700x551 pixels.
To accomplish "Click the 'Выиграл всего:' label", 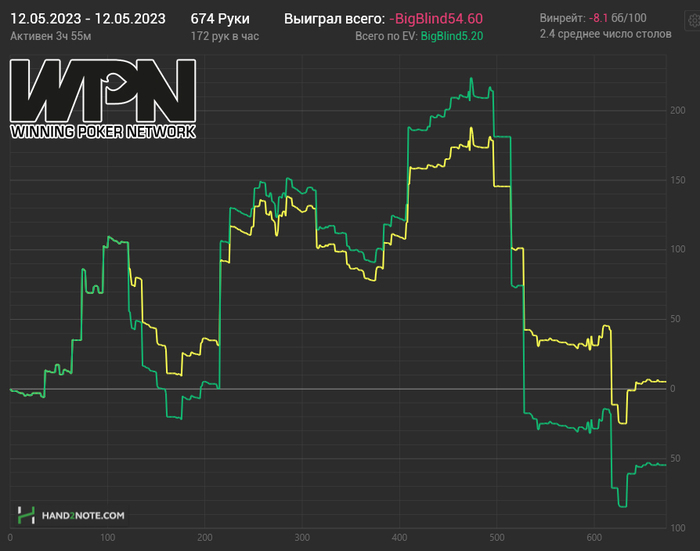I will click(334, 19).
